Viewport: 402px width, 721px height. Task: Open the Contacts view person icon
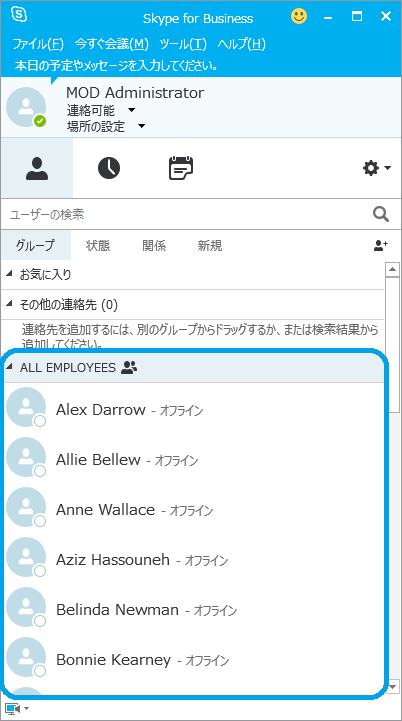tap(37, 168)
